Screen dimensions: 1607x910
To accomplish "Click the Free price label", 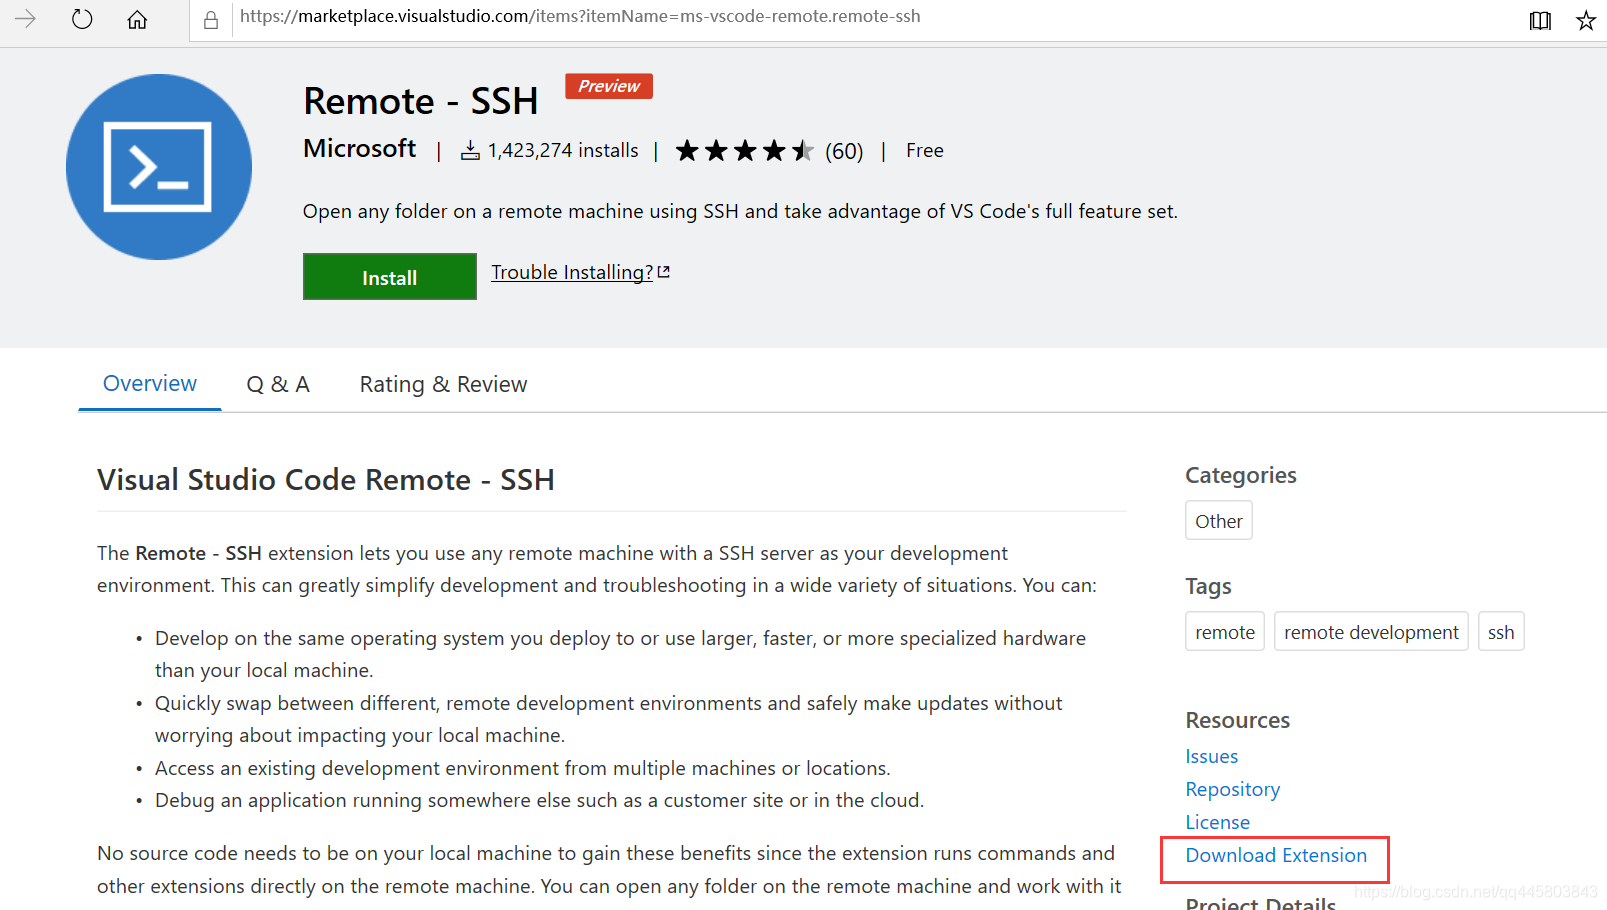I will (925, 150).
